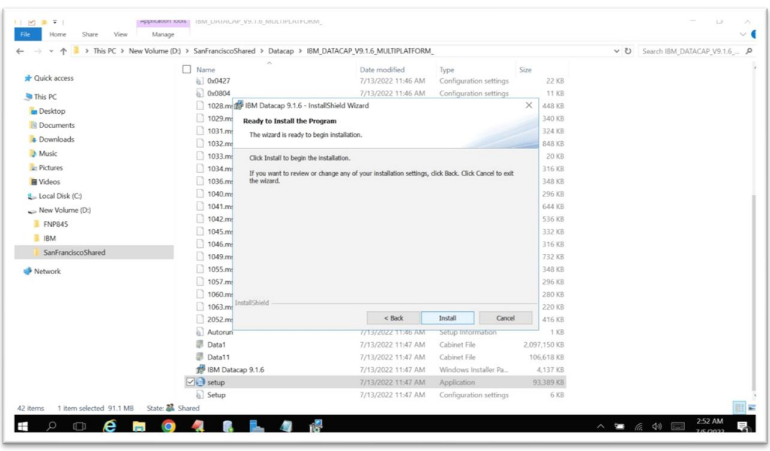This screenshot has width=770, height=451.
Task: Cancel the IBM Datacap installation wizard
Action: tap(505, 318)
